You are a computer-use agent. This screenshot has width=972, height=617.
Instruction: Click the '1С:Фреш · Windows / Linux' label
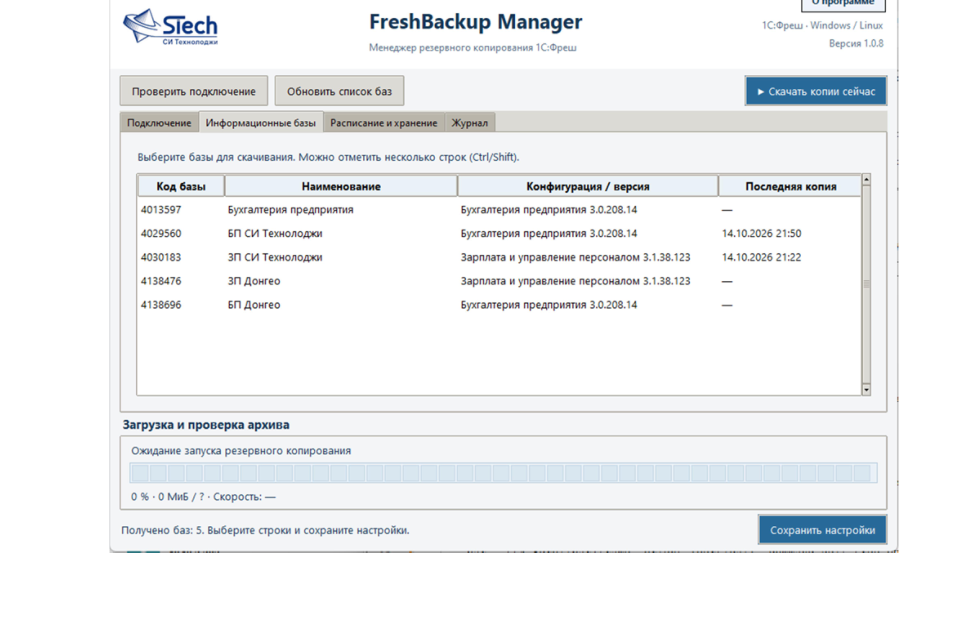[822, 25]
